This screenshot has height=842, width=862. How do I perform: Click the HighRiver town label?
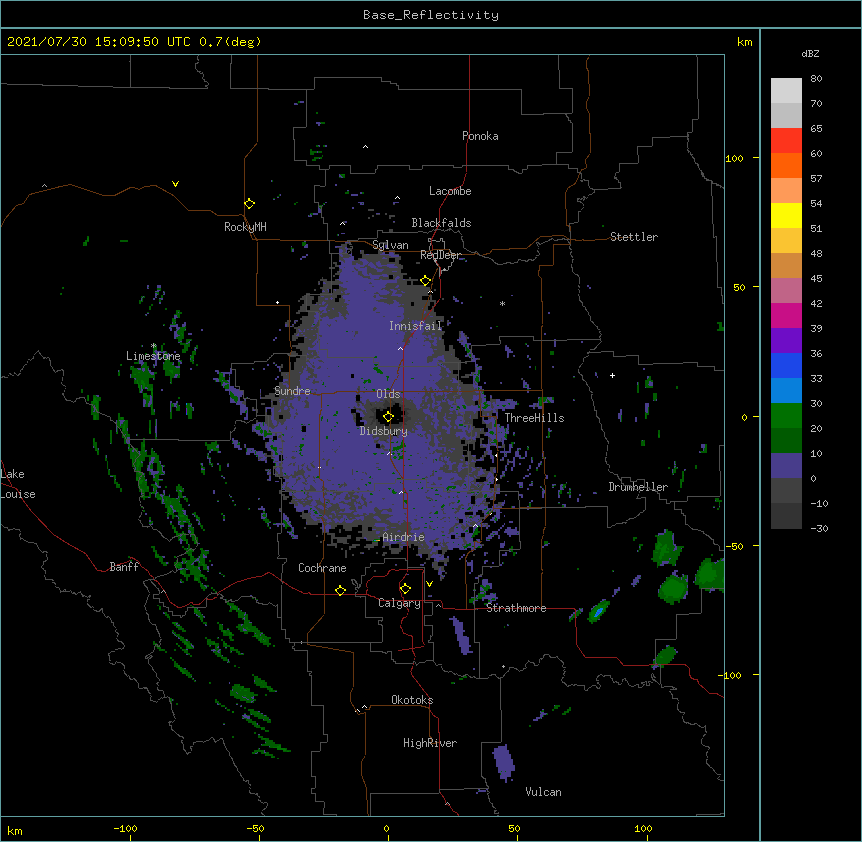430,743
